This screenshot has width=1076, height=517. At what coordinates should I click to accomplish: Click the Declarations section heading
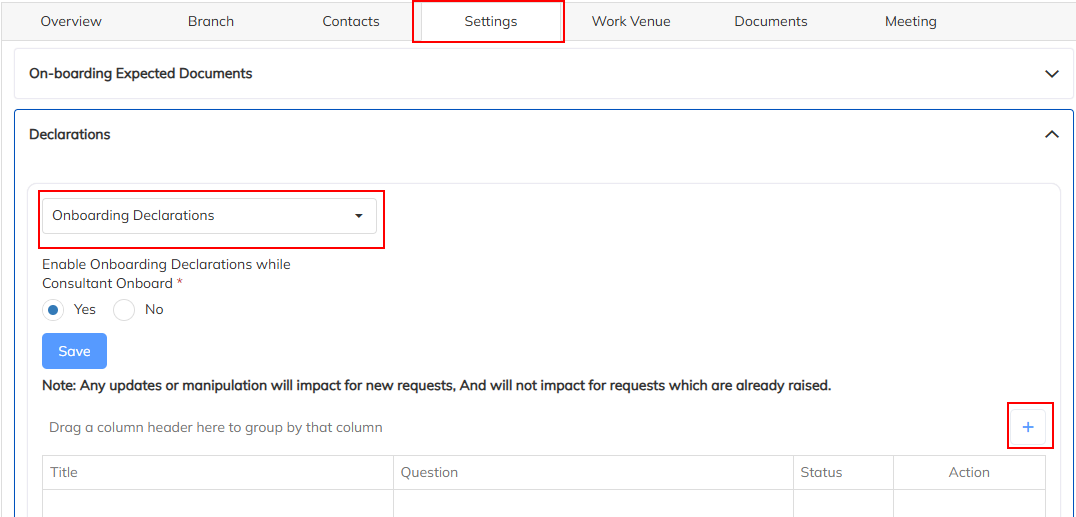tap(70, 134)
